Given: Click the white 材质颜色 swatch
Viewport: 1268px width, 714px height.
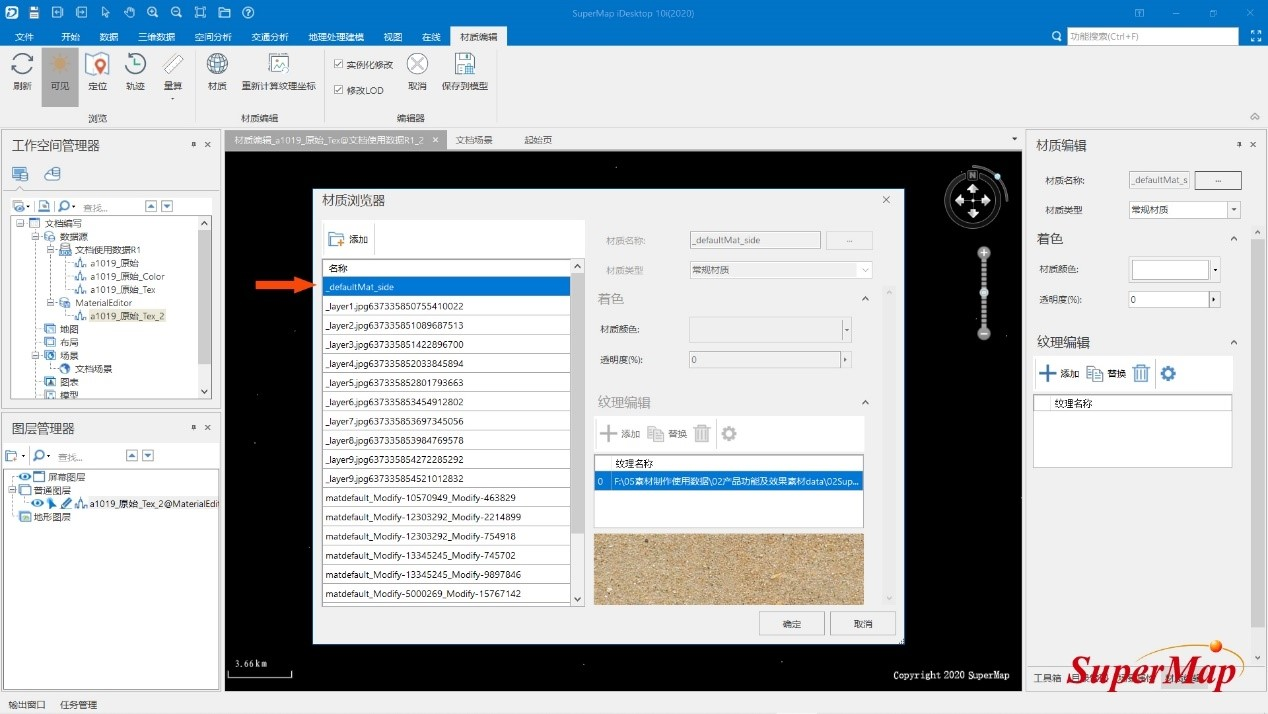Looking at the screenshot, I should (1169, 270).
